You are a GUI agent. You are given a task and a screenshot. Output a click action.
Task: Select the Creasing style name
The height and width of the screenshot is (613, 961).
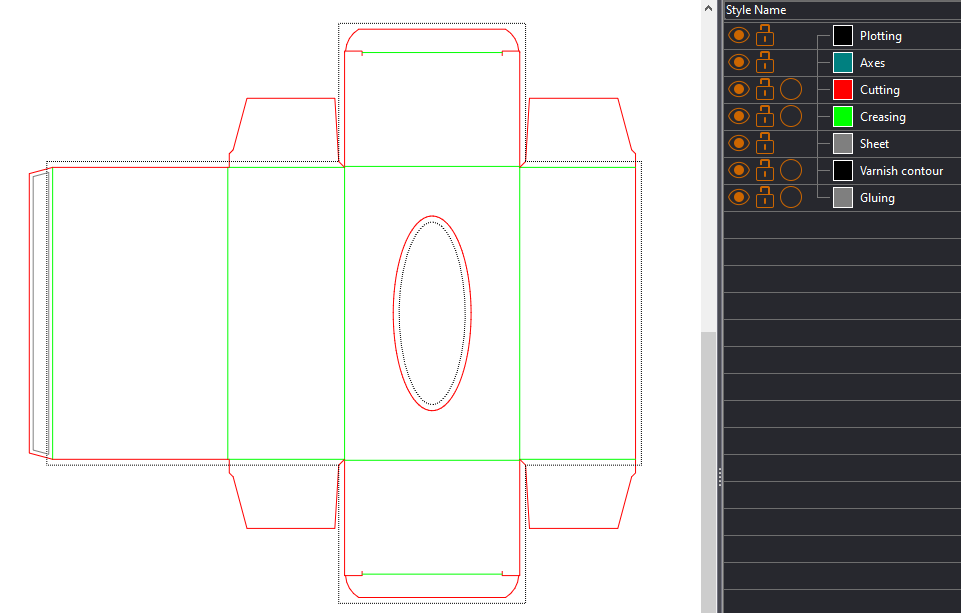point(883,116)
